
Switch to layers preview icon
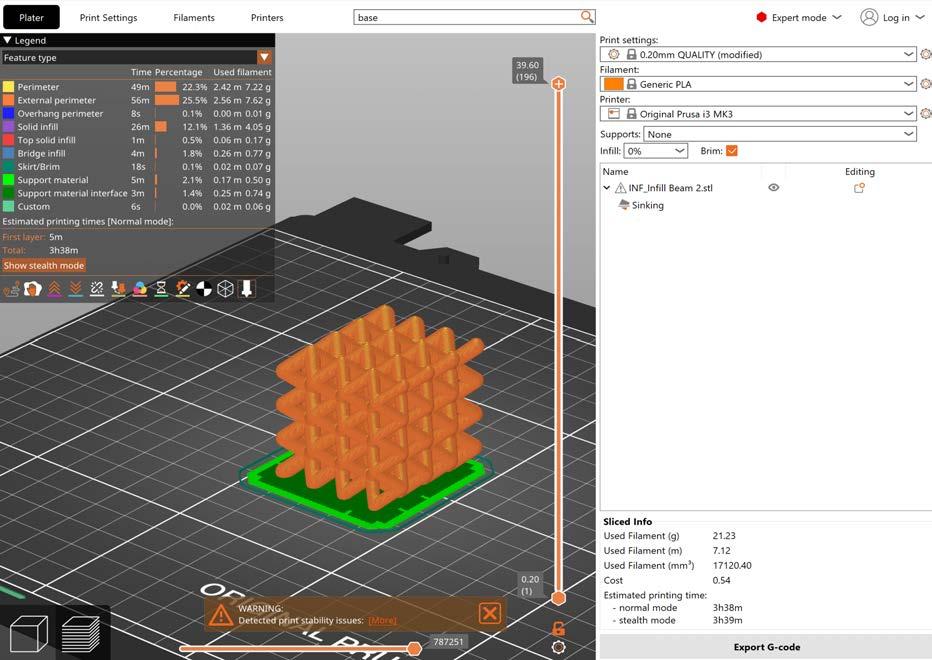point(81,634)
